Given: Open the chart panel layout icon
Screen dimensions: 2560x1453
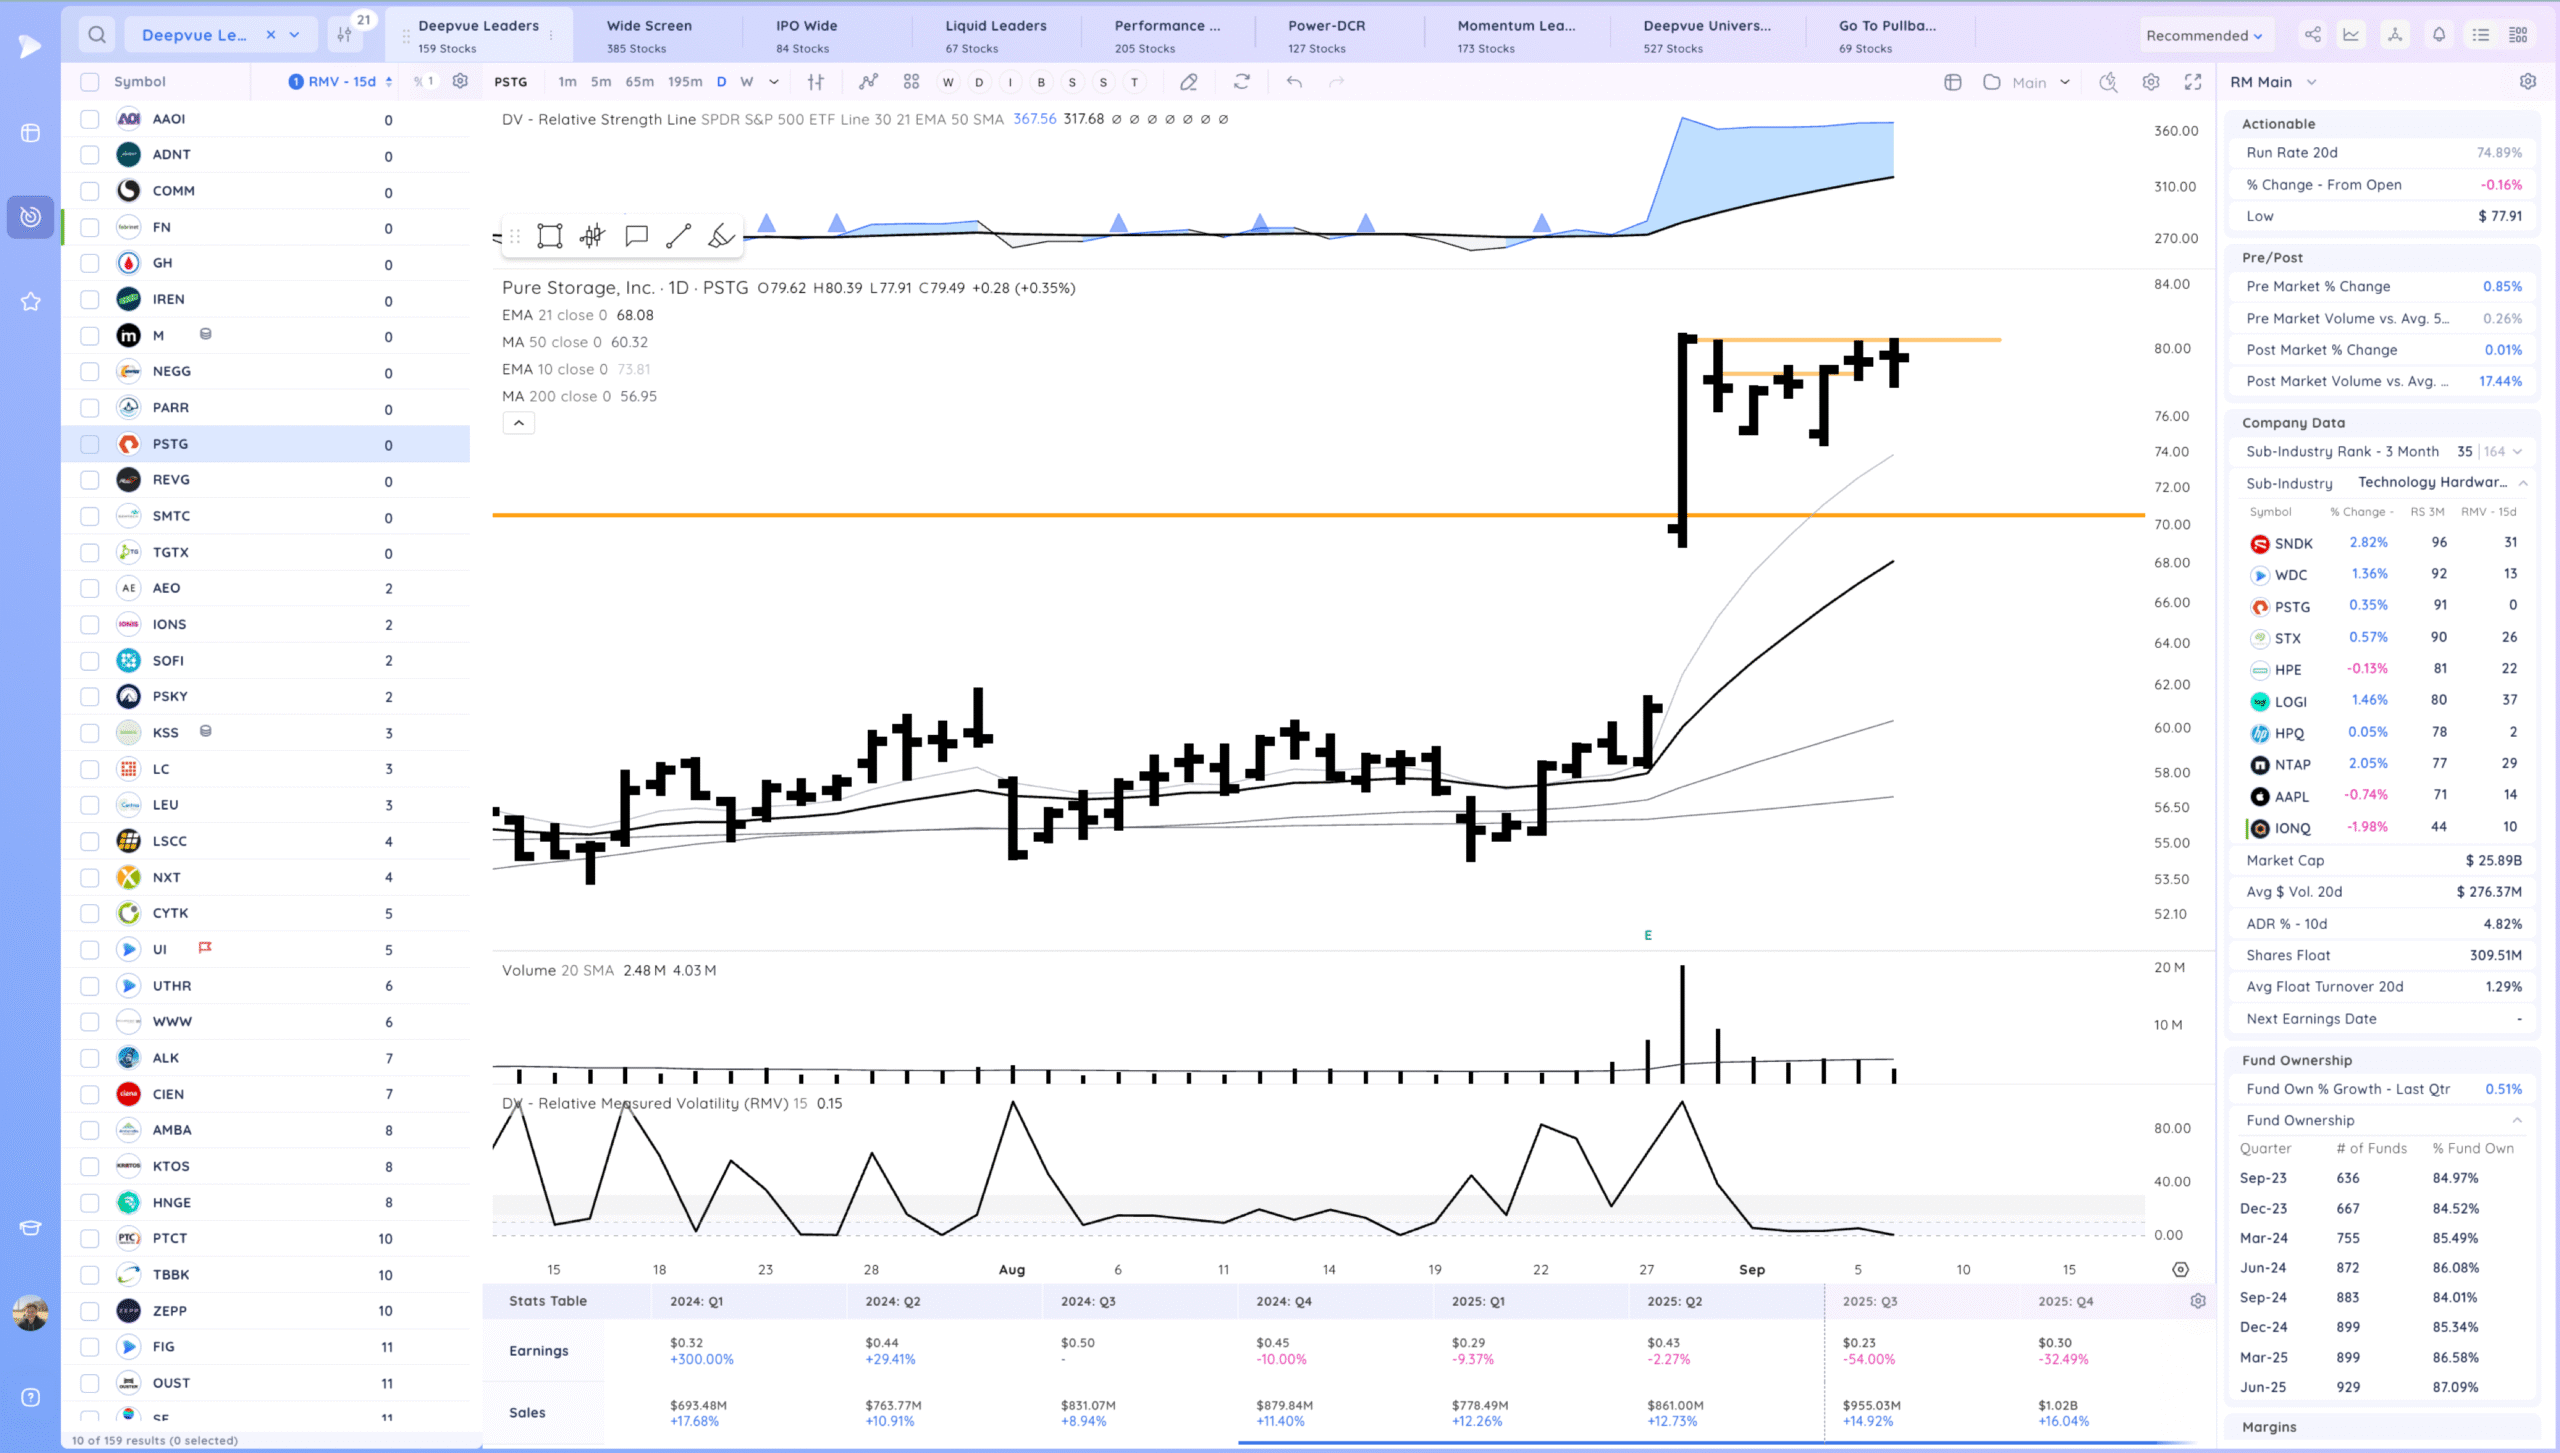Looking at the screenshot, I should pos(1953,82).
